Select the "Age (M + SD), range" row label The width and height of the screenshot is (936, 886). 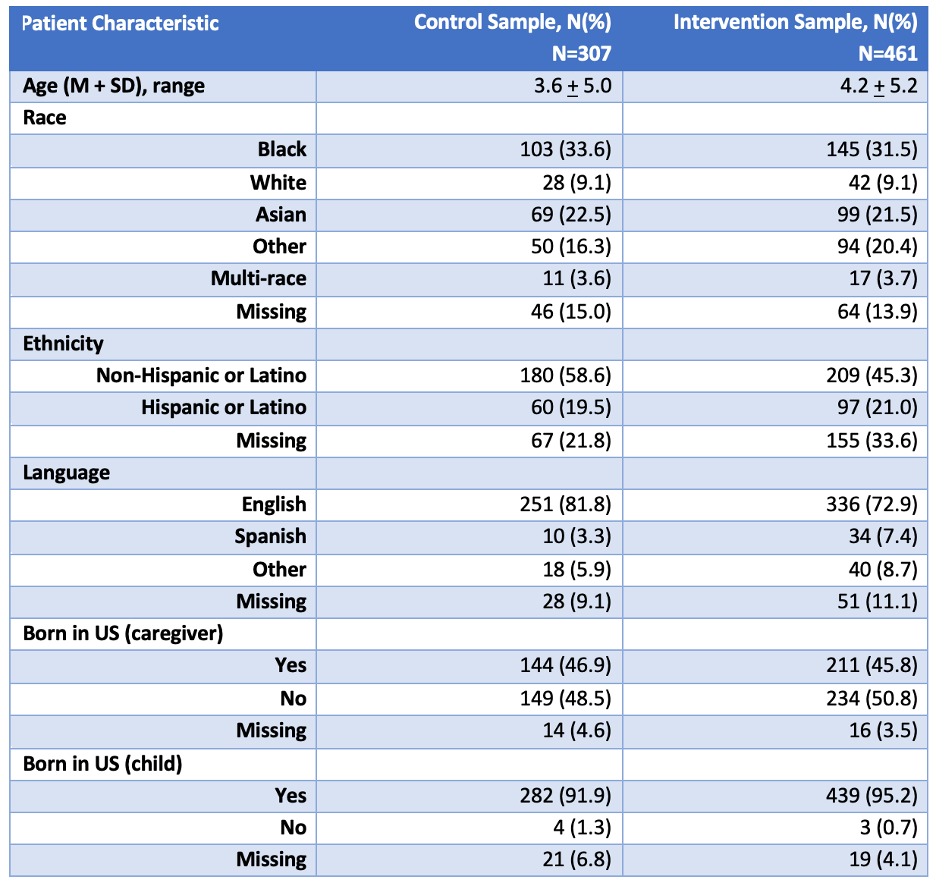pos(113,87)
